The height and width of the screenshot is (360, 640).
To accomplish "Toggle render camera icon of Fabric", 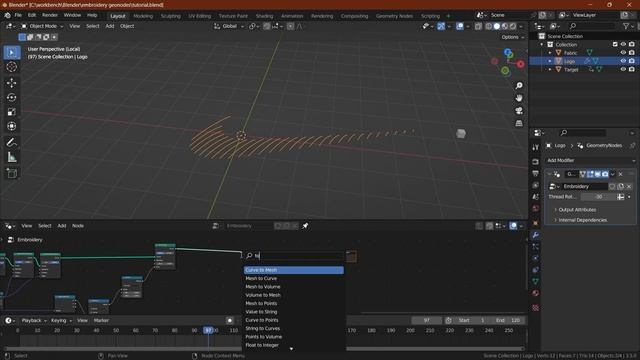I will [631, 53].
